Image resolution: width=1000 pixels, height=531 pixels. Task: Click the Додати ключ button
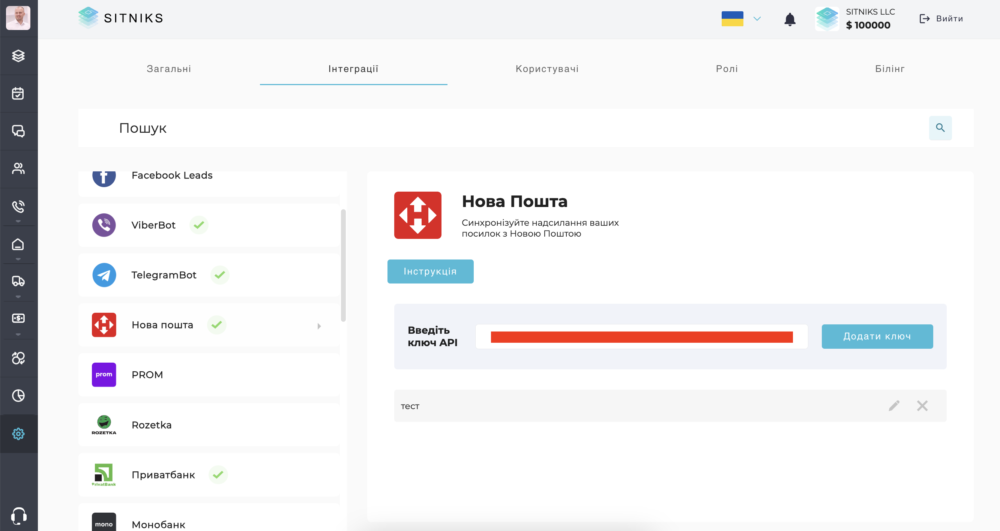coord(877,337)
